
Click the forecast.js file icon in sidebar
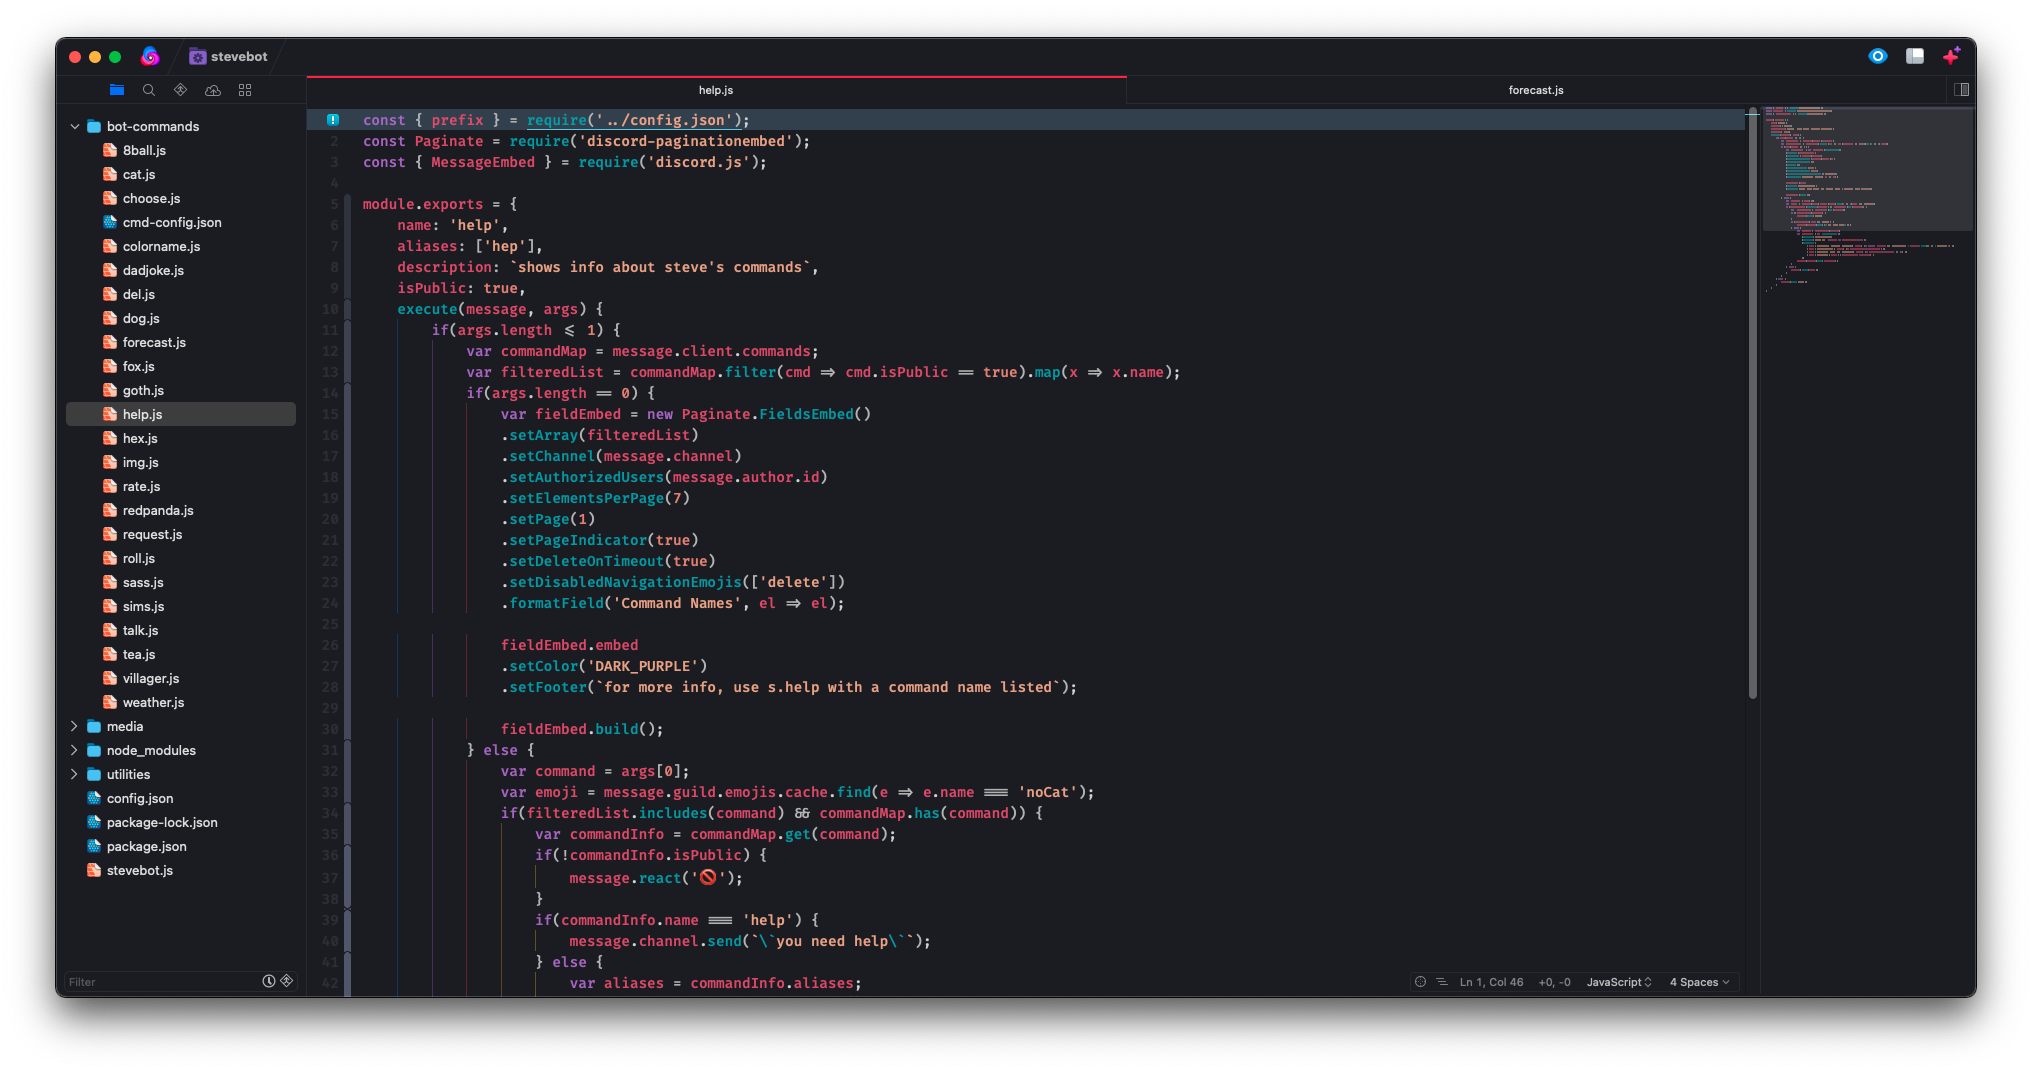[x=110, y=342]
